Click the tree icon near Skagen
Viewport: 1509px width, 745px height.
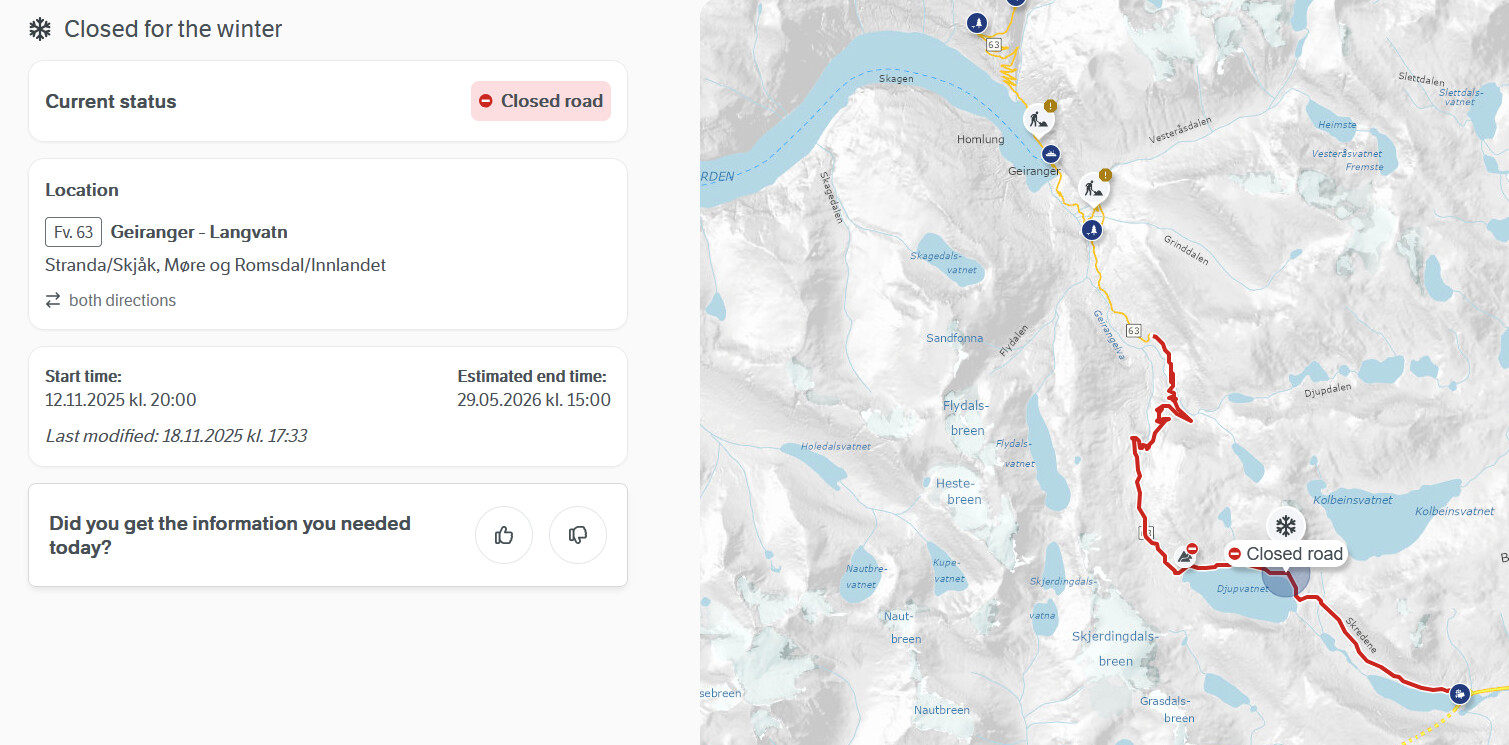(978, 22)
